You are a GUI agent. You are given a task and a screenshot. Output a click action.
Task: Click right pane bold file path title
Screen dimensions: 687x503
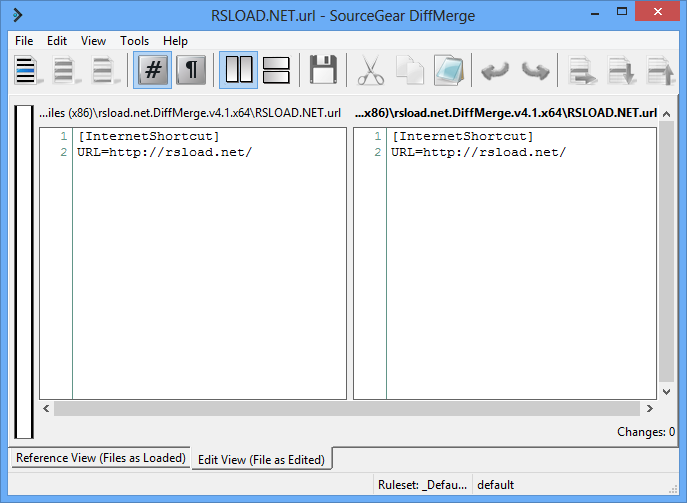(x=506, y=113)
